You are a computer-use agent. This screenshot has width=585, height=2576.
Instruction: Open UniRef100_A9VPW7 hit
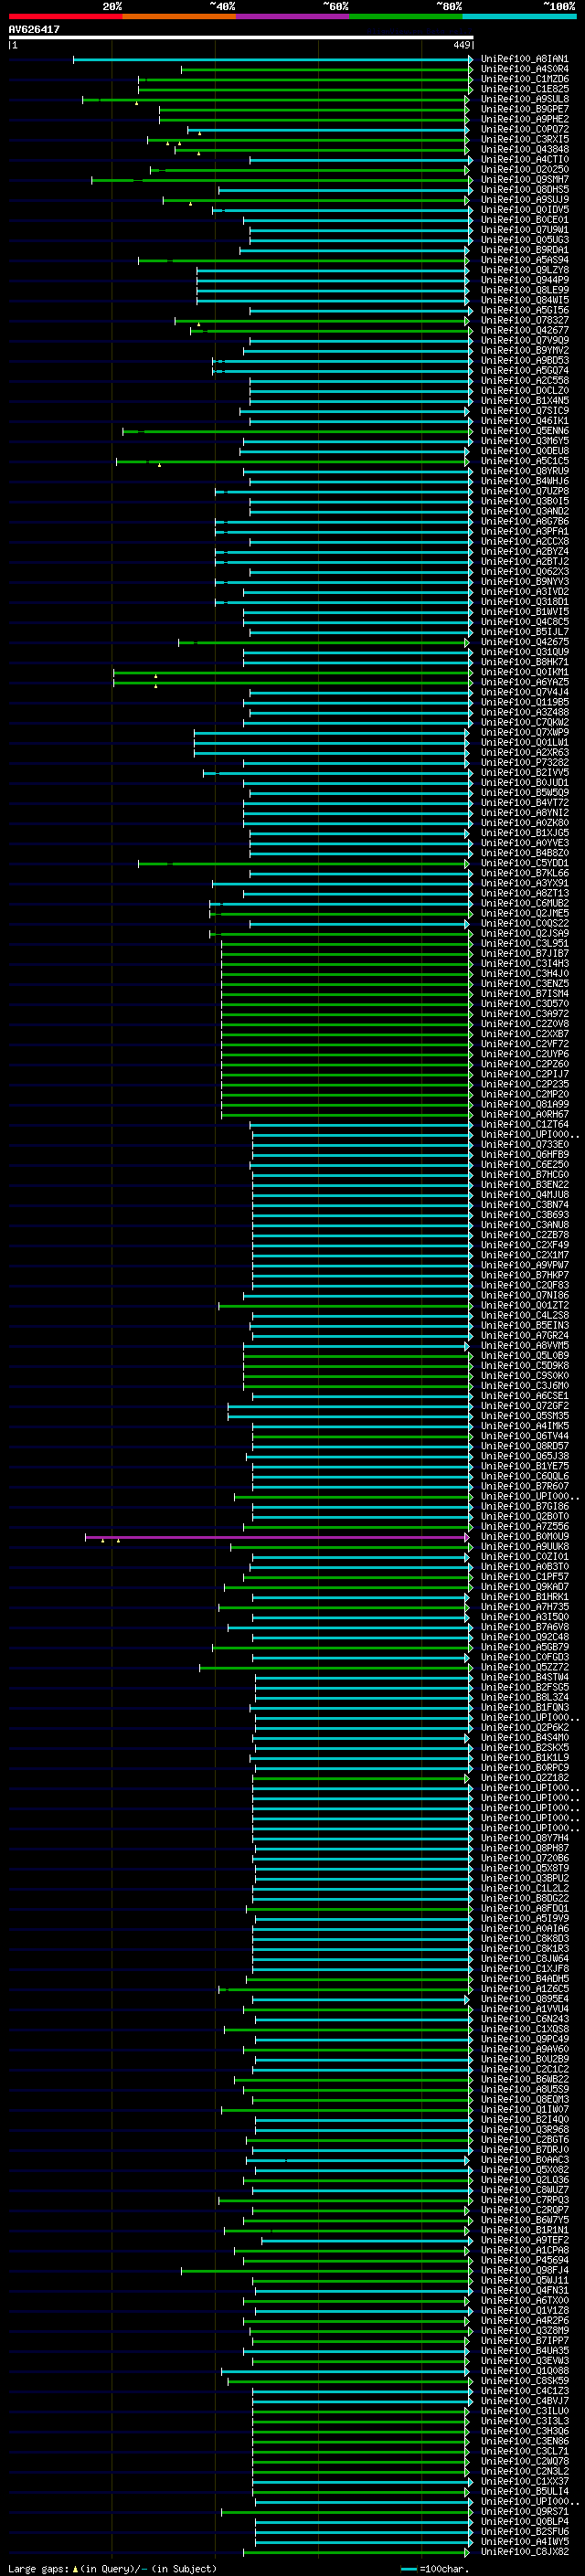(x=524, y=1265)
